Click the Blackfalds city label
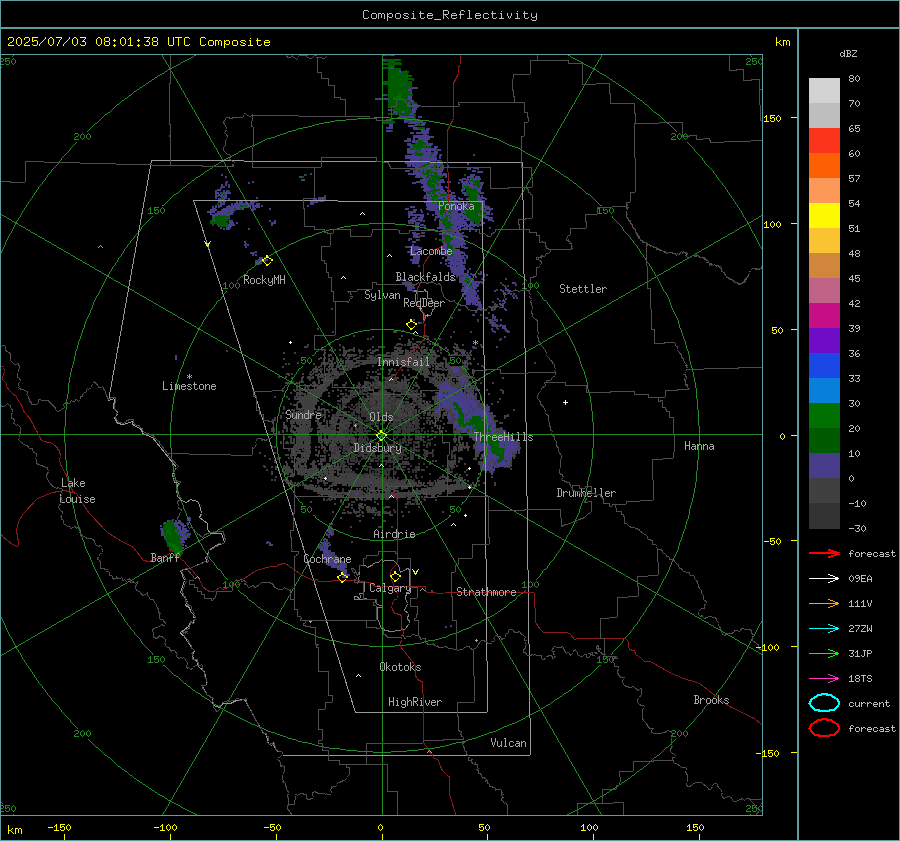Screen dimensions: 900x841 [x=425, y=277]
